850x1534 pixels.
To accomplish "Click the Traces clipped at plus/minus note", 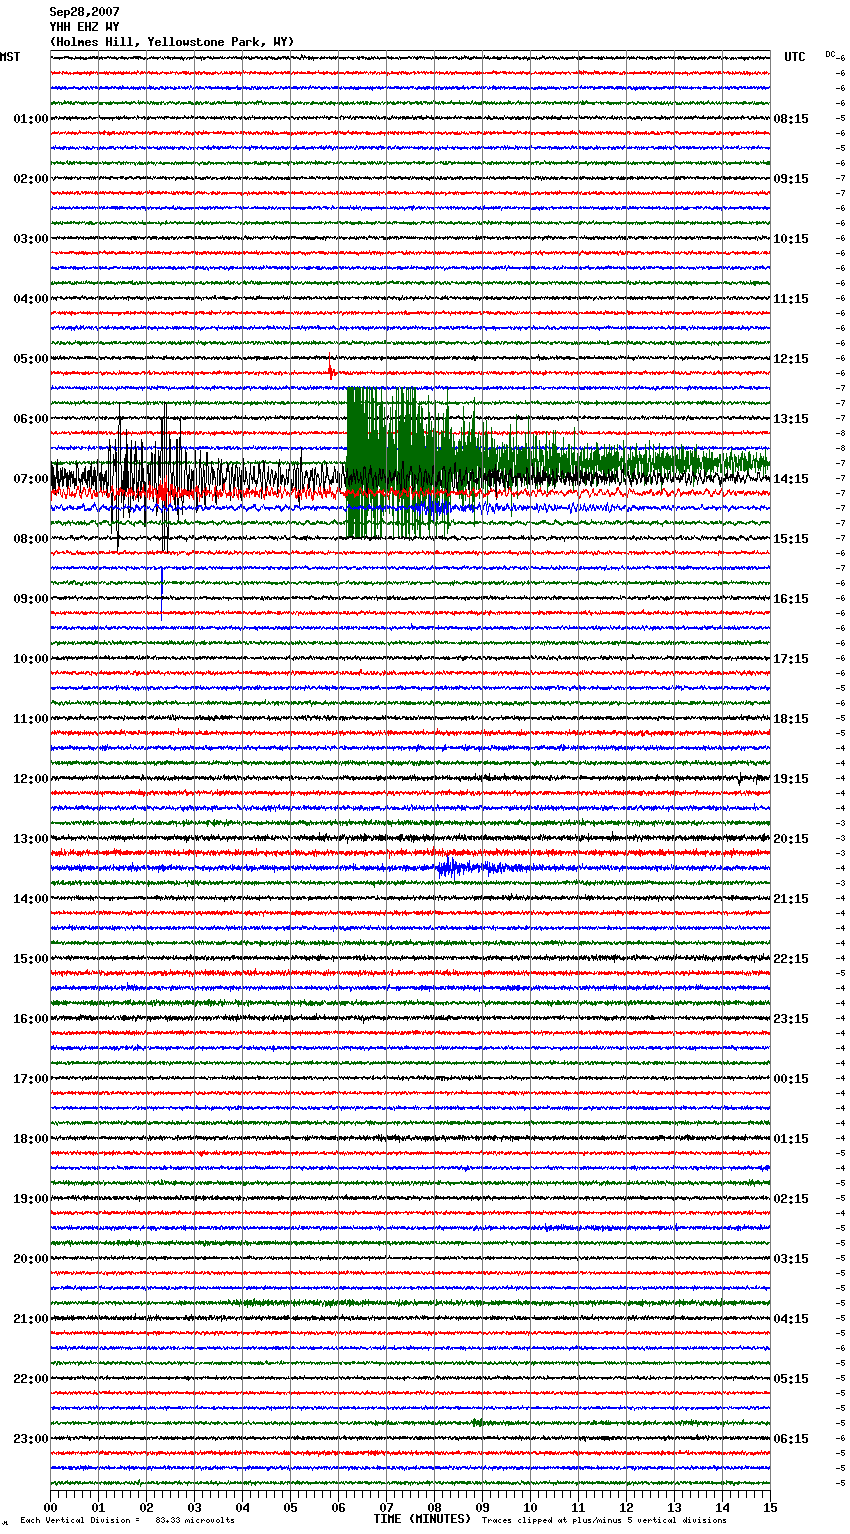I will click(604, 1521).
